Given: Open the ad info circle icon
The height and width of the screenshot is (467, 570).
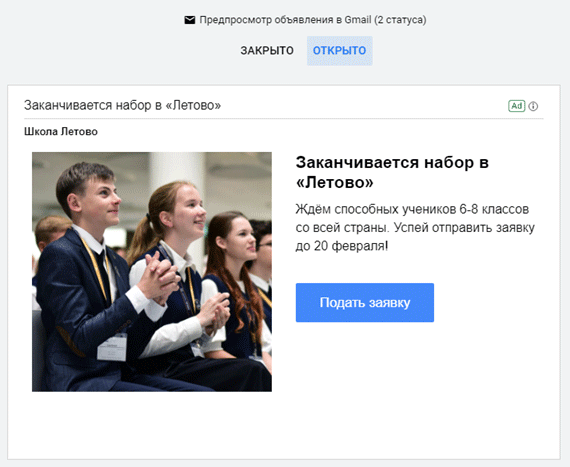Looking at the screenshot, I should point(533,106).
